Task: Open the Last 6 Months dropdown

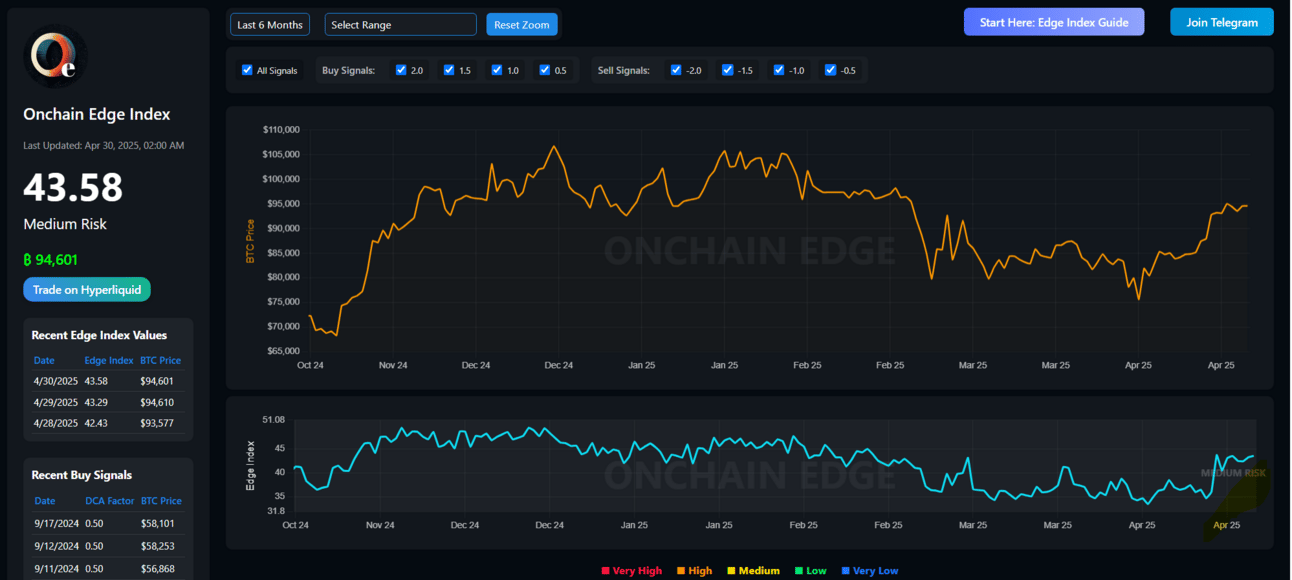Action: [270, 24]
